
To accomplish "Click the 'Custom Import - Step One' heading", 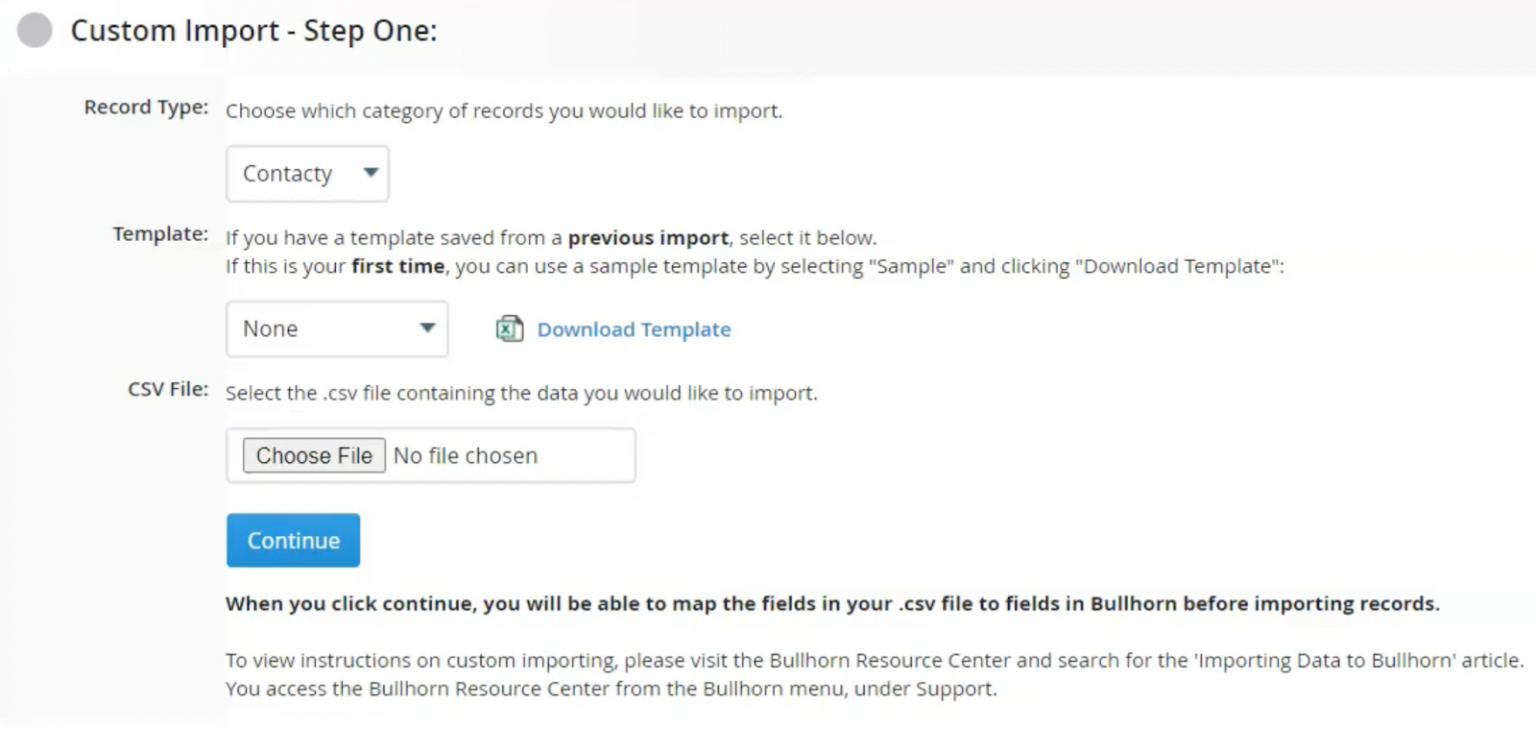I will point(254,31).
